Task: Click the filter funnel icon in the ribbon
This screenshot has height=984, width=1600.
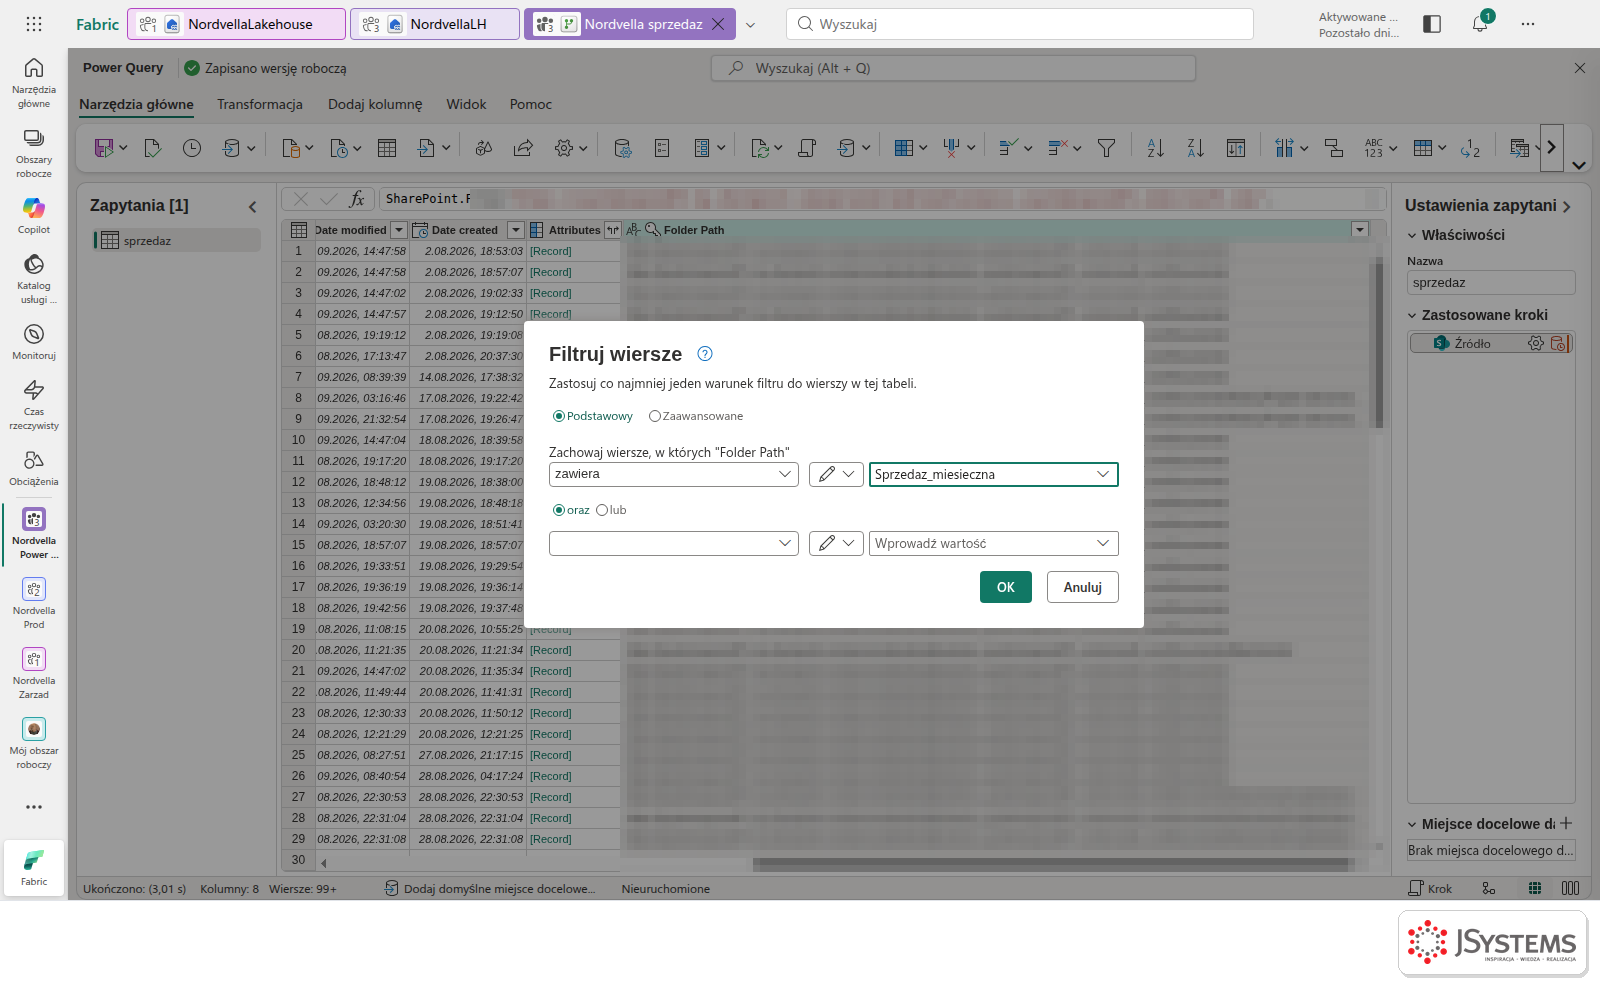Action: [x=1106, y=148]
